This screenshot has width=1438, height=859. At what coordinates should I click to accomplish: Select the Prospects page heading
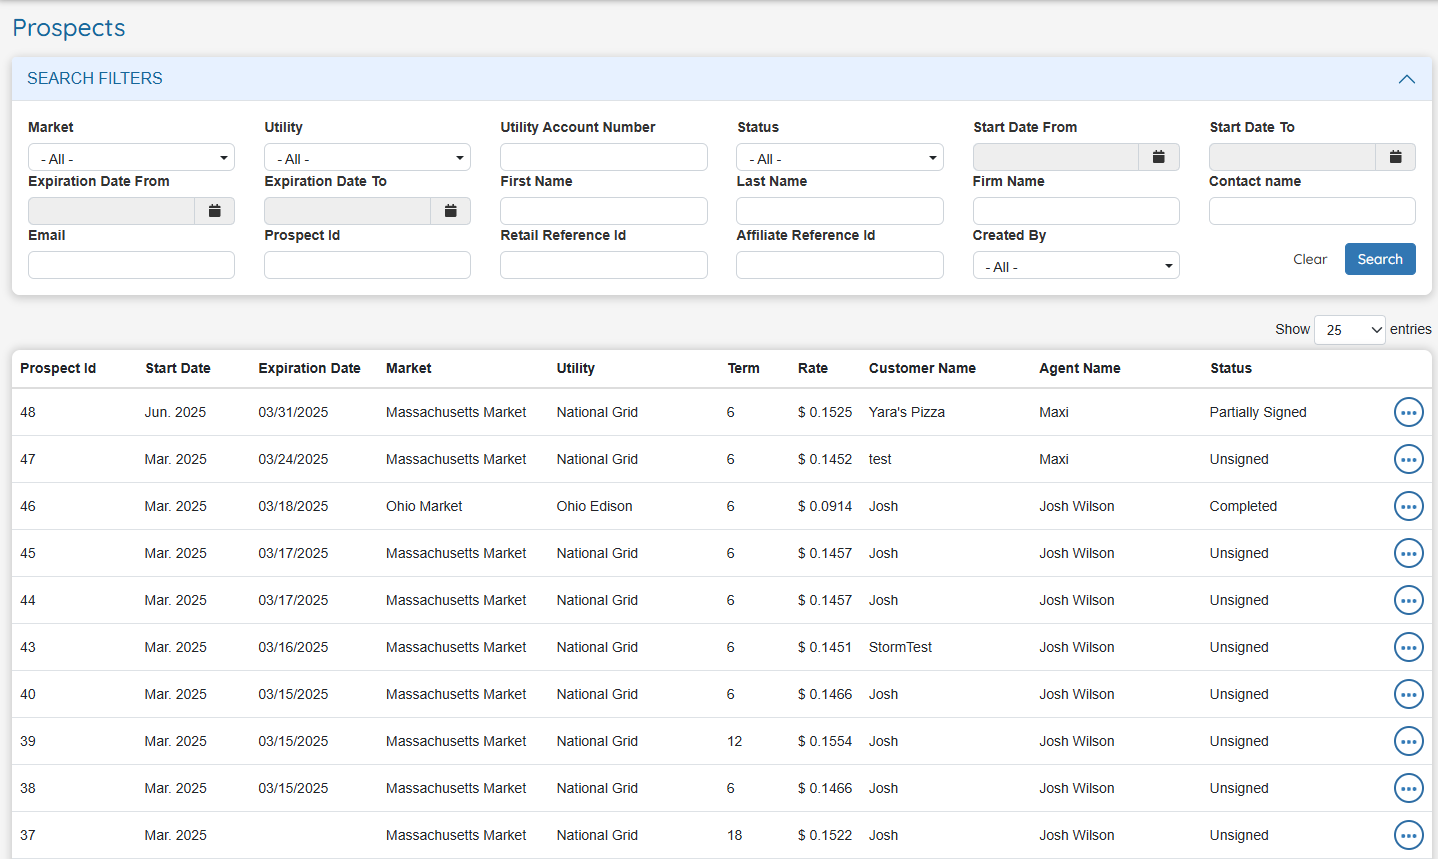tap(69, 28)
